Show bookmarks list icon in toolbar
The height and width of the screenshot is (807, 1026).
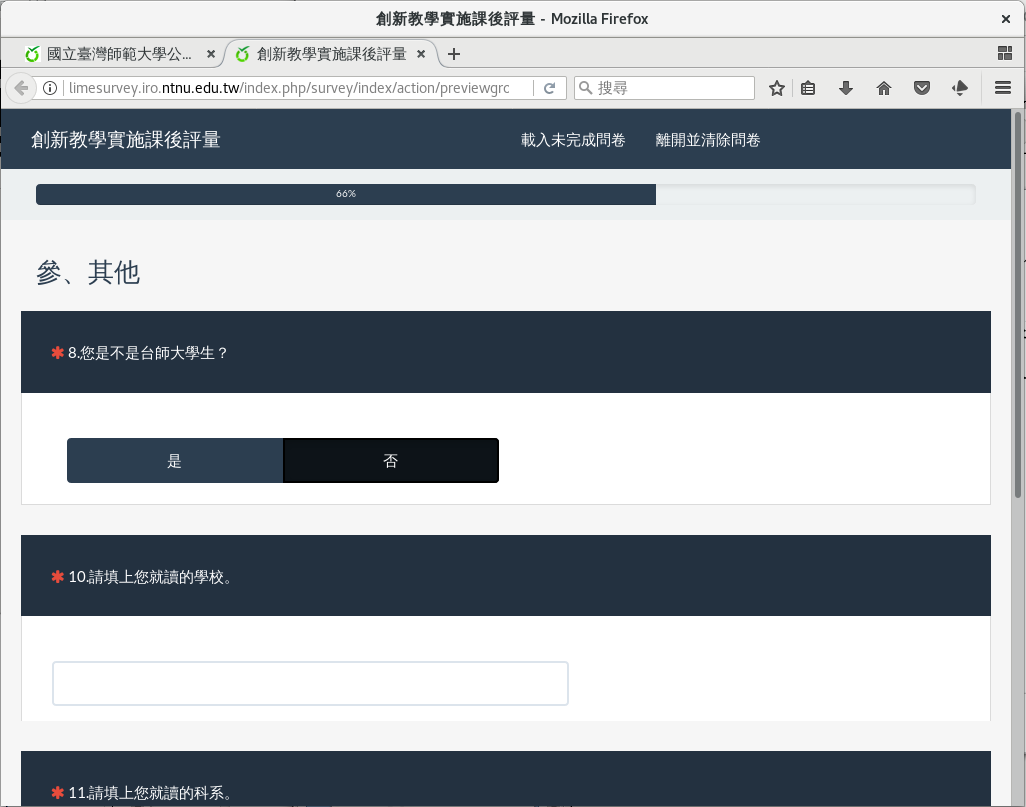coord(808,88)
